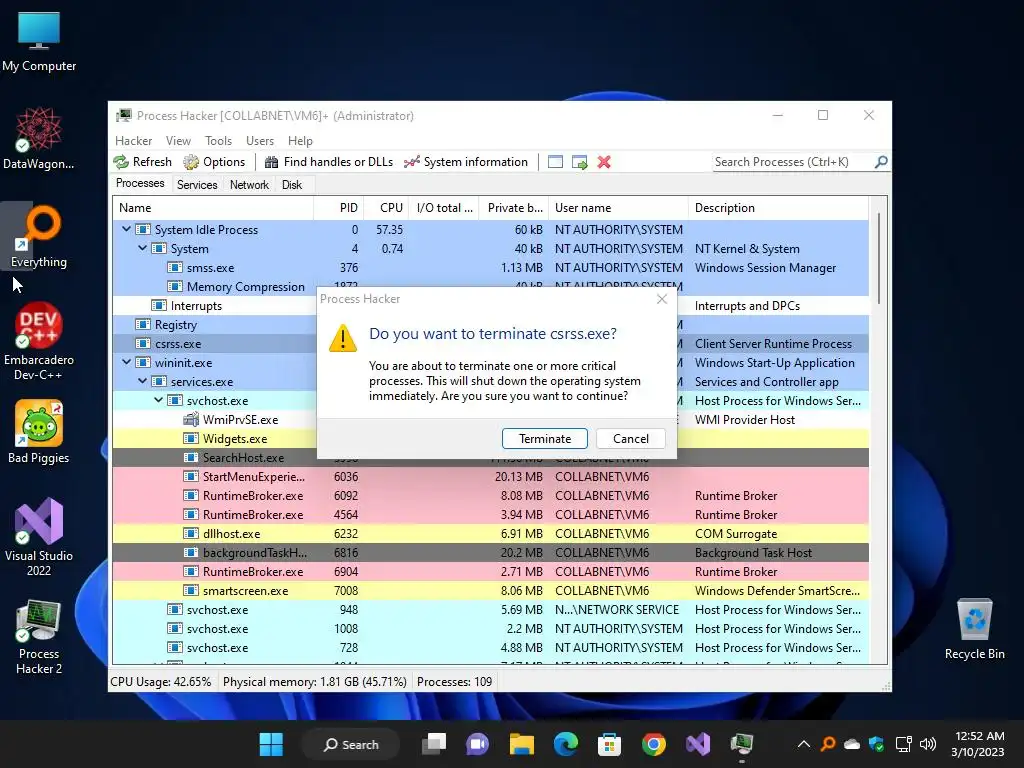Select RuntimeBroker.exe with PID 6092
Screen dimensions: 1024x768
(490, 496)
